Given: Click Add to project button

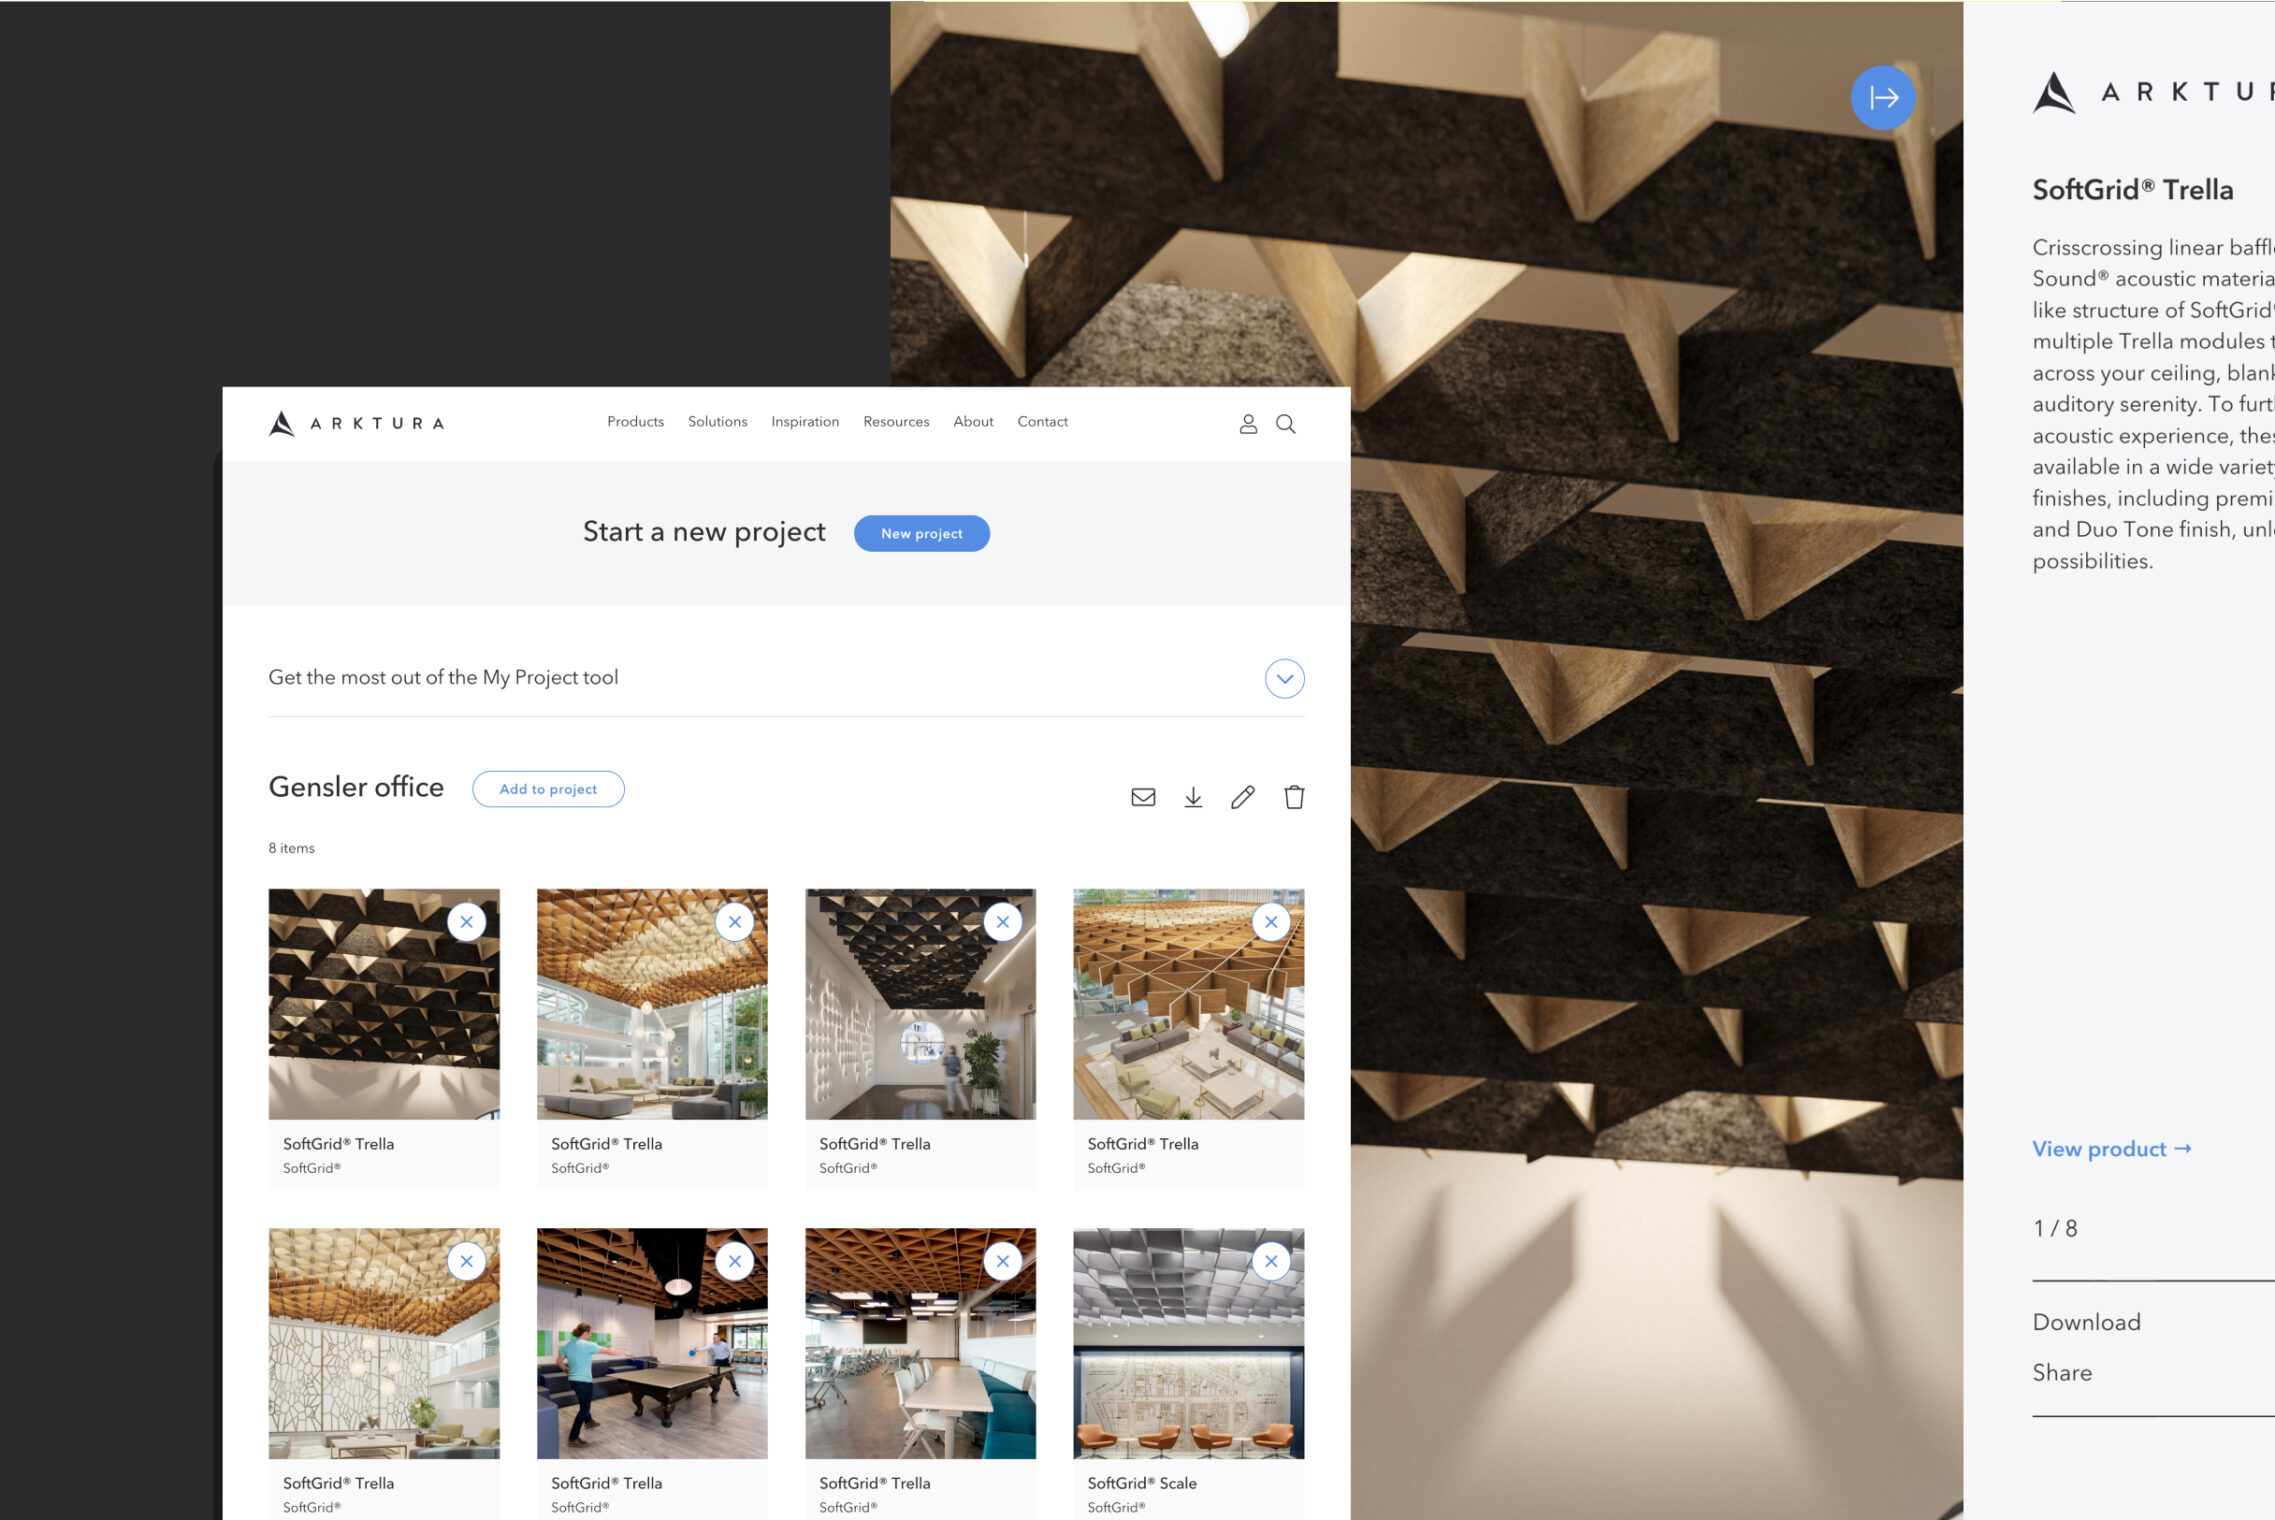Looking at the screenshot, I should click(548, 789).
